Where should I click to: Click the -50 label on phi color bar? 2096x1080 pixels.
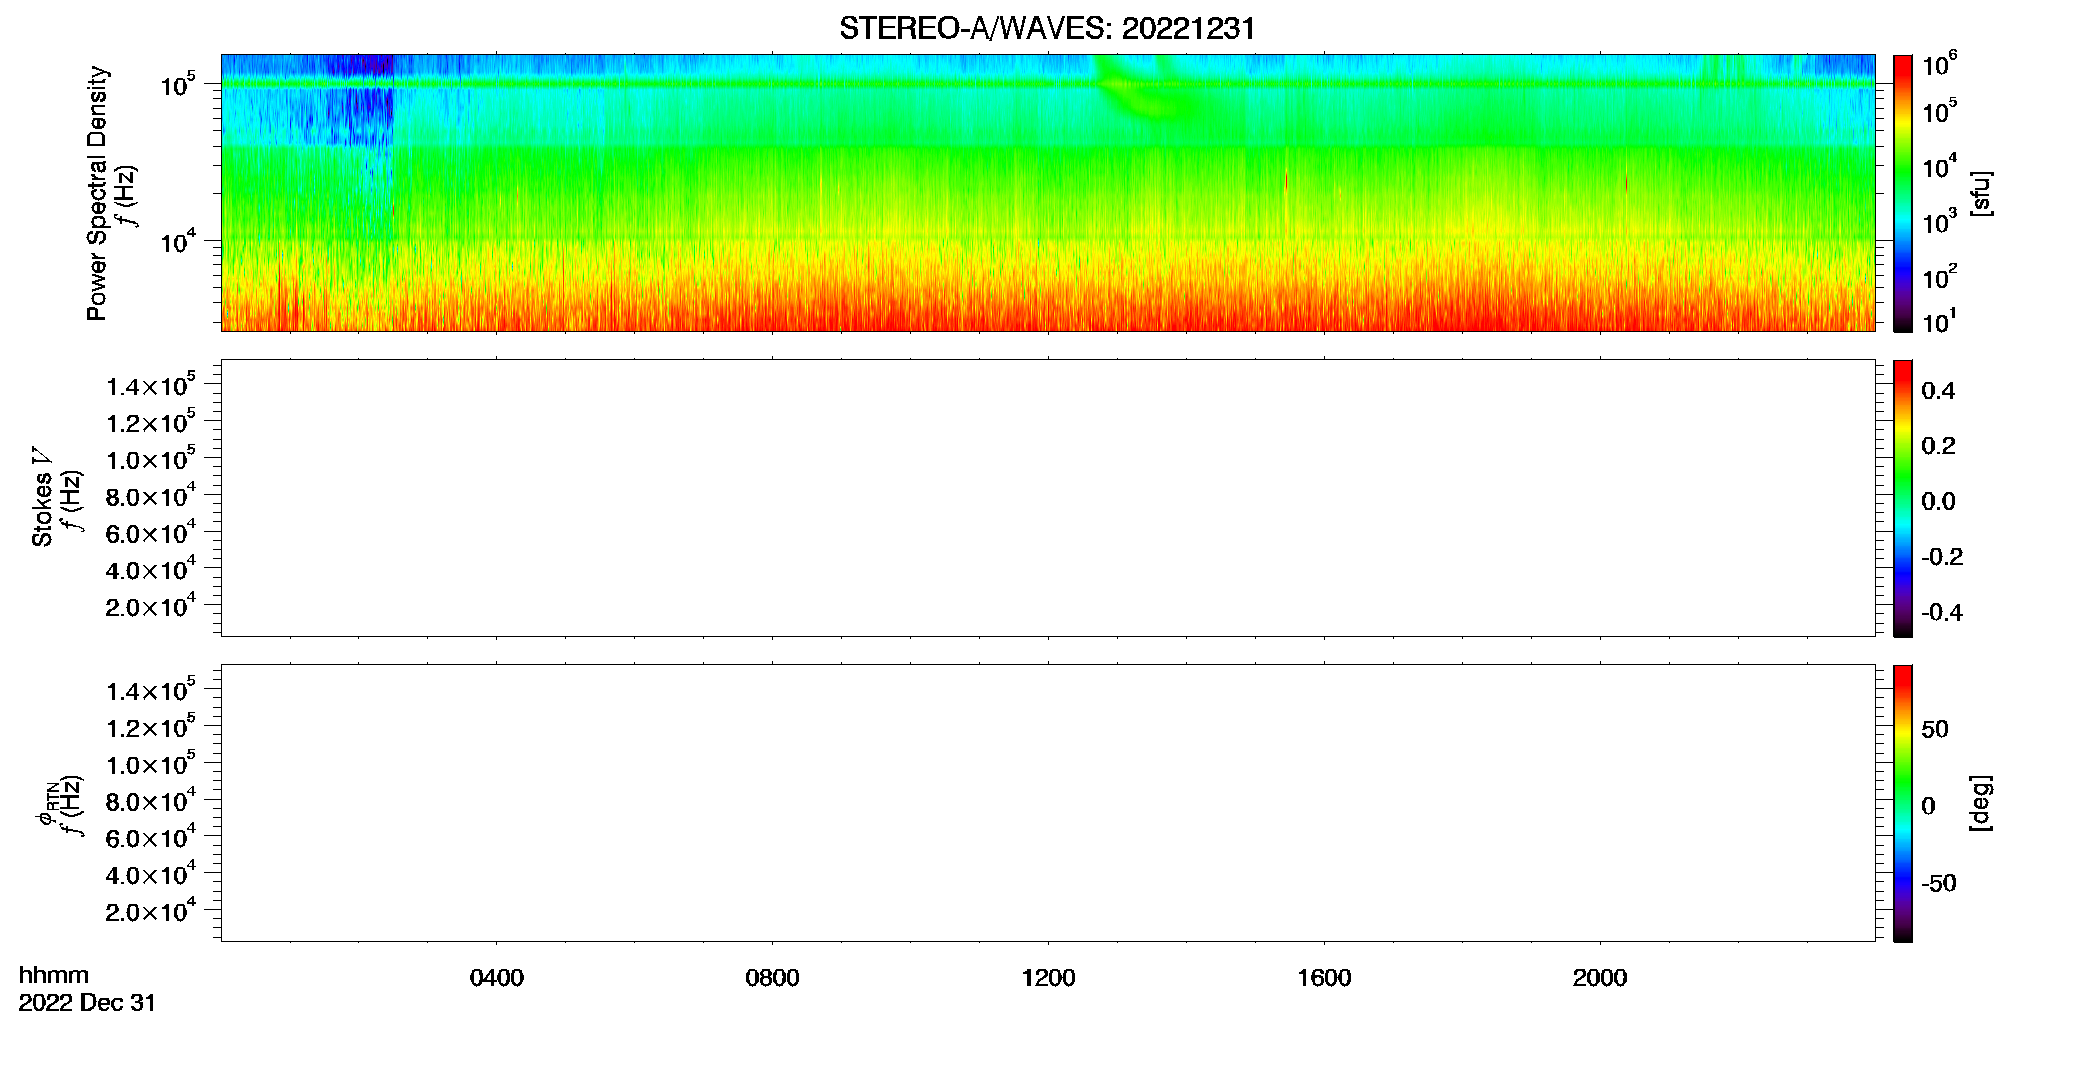pos(1939,884)
